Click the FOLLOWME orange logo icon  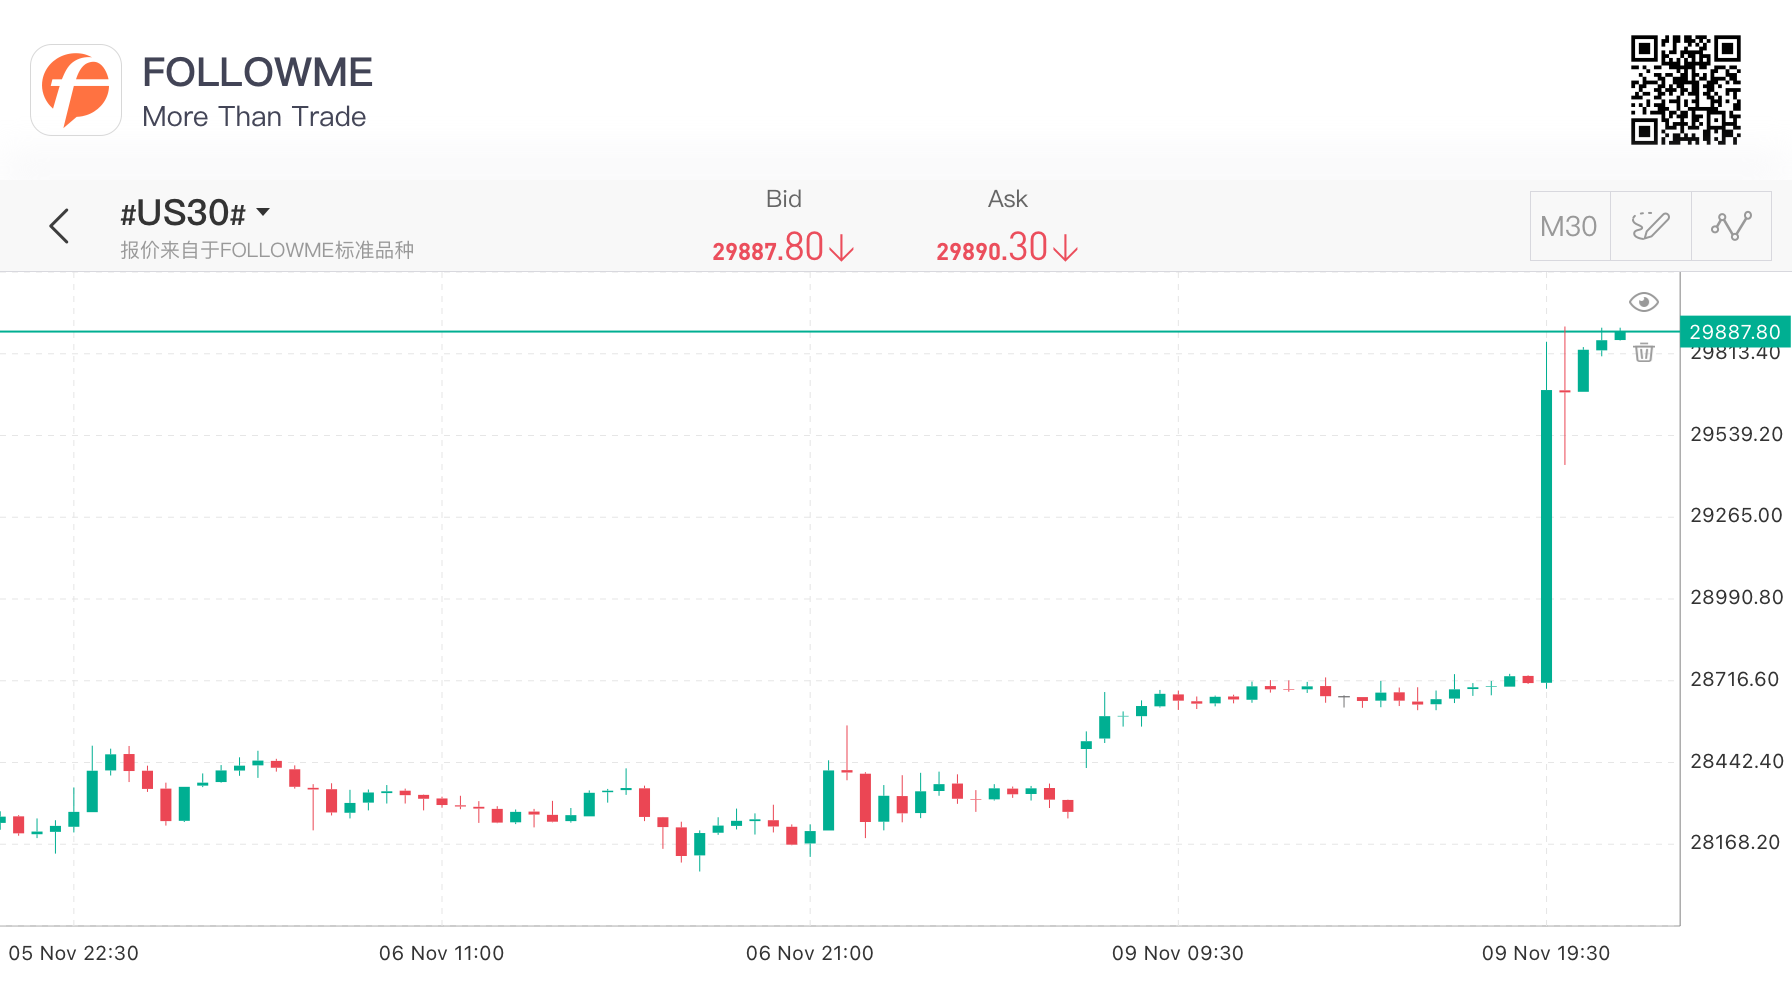click(x=76, y=90)
